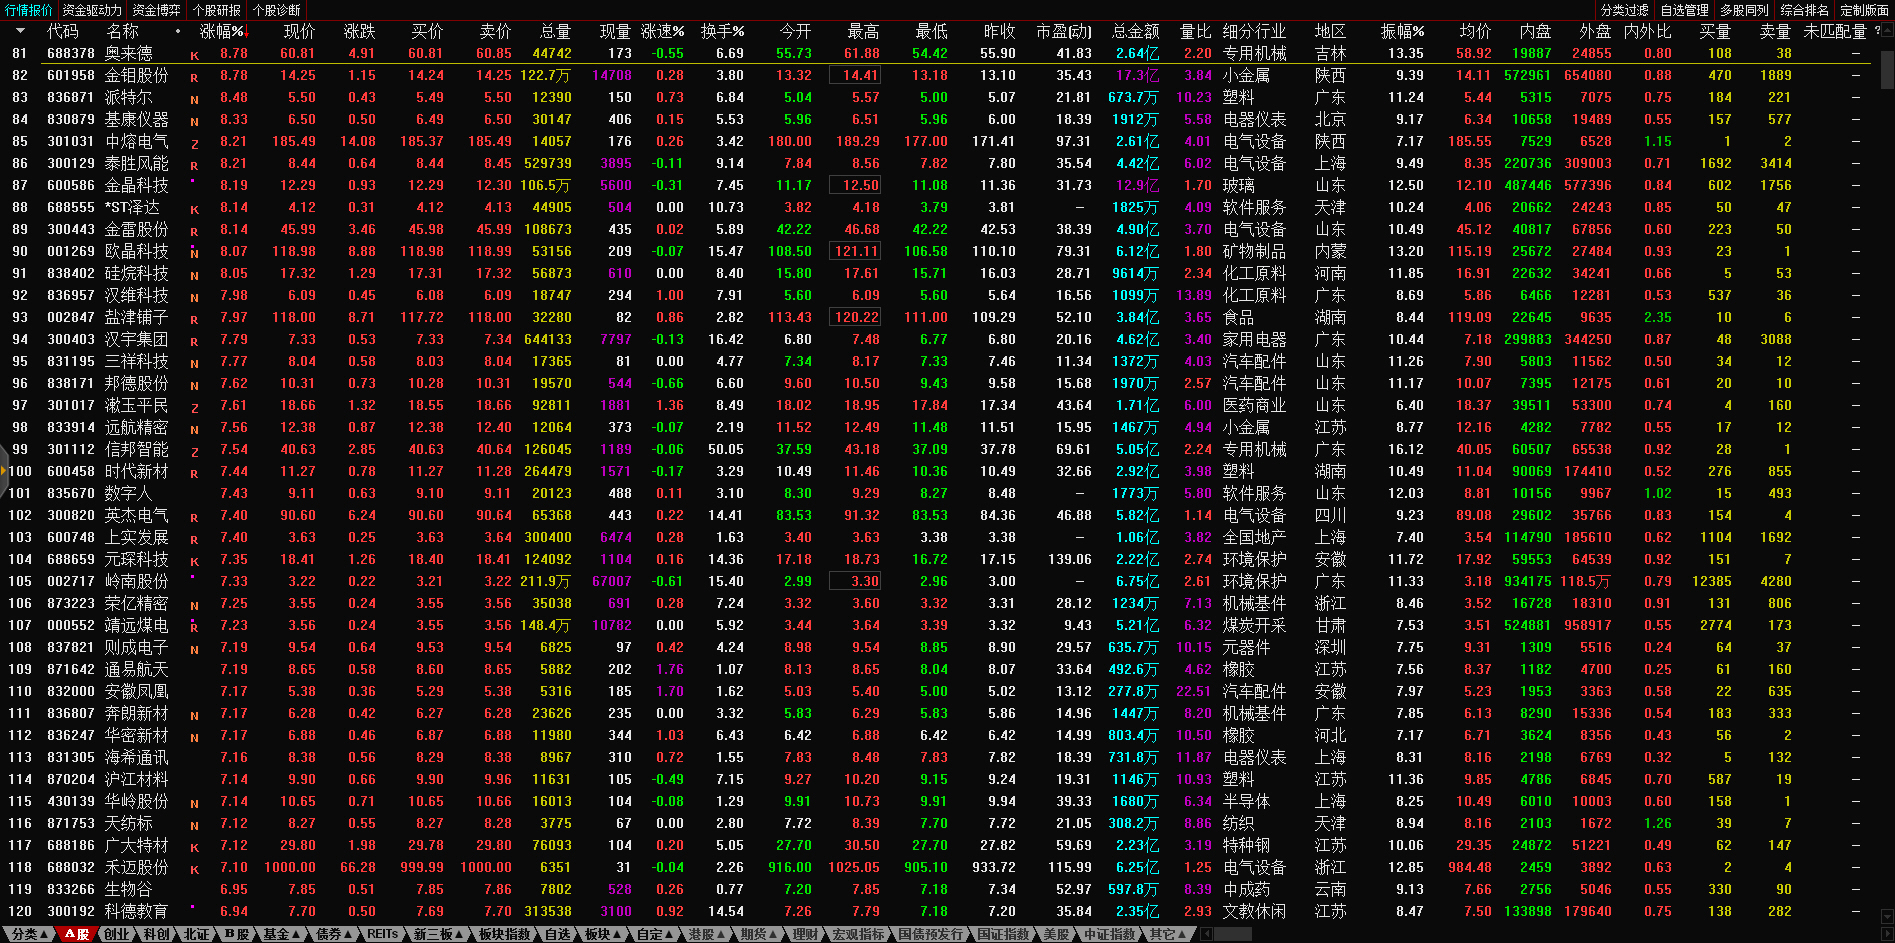The width and height of the screenshot is (1895, 943).
Task: Click the K marker icon beside 奥来德
Action: (194, 55)
